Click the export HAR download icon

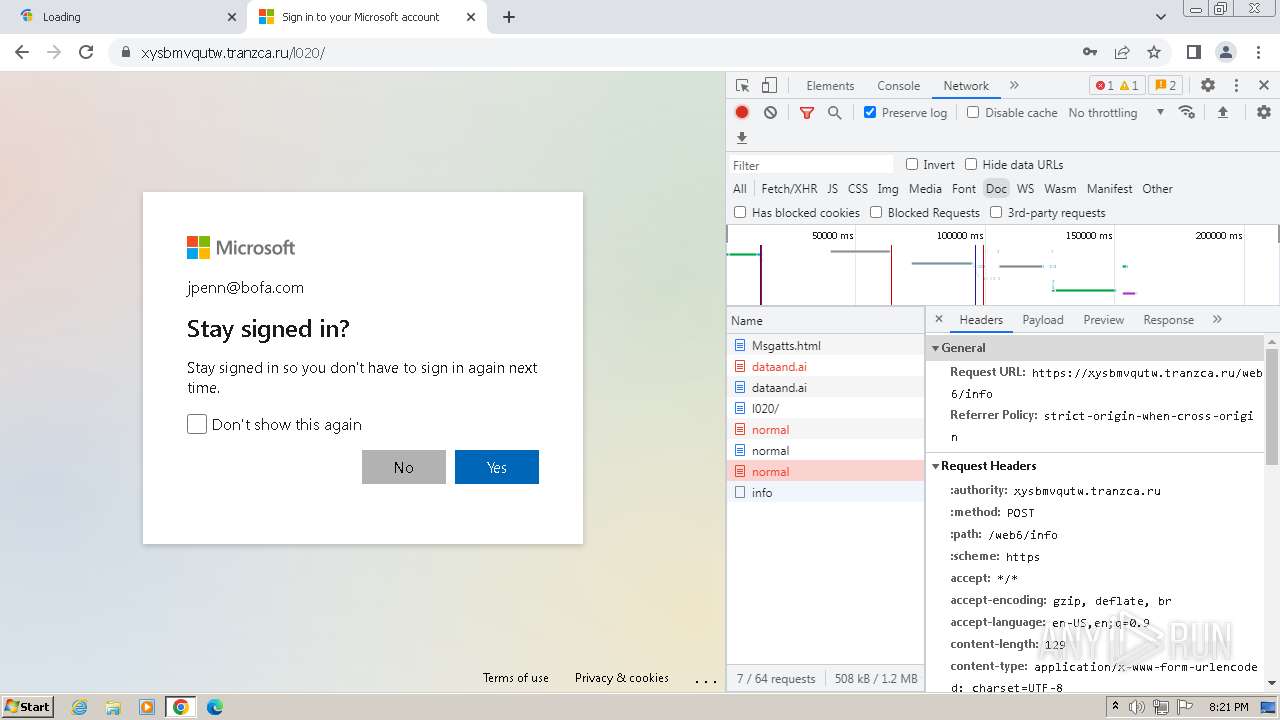click(742, 138)
